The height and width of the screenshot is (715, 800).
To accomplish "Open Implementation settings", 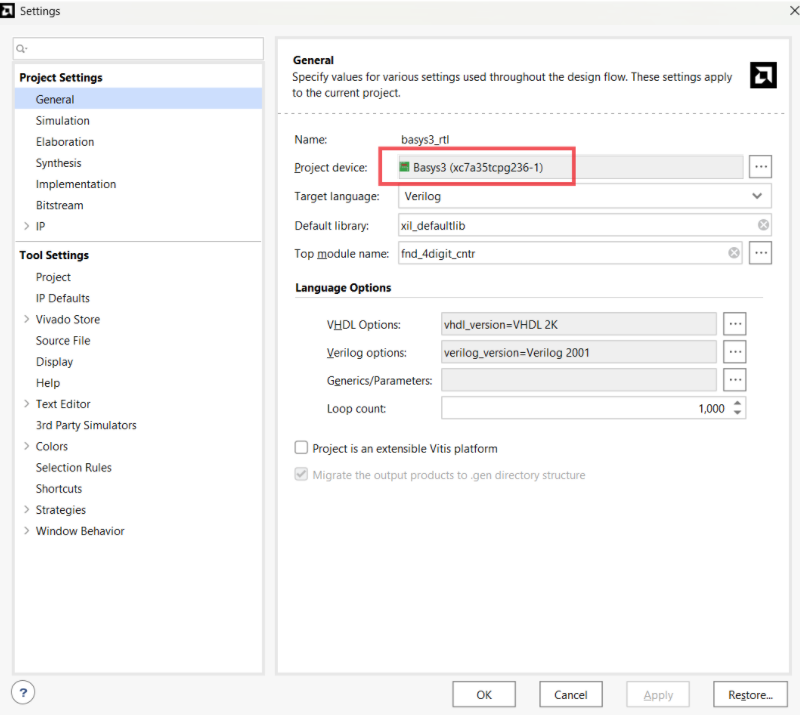I will [76, 184].
